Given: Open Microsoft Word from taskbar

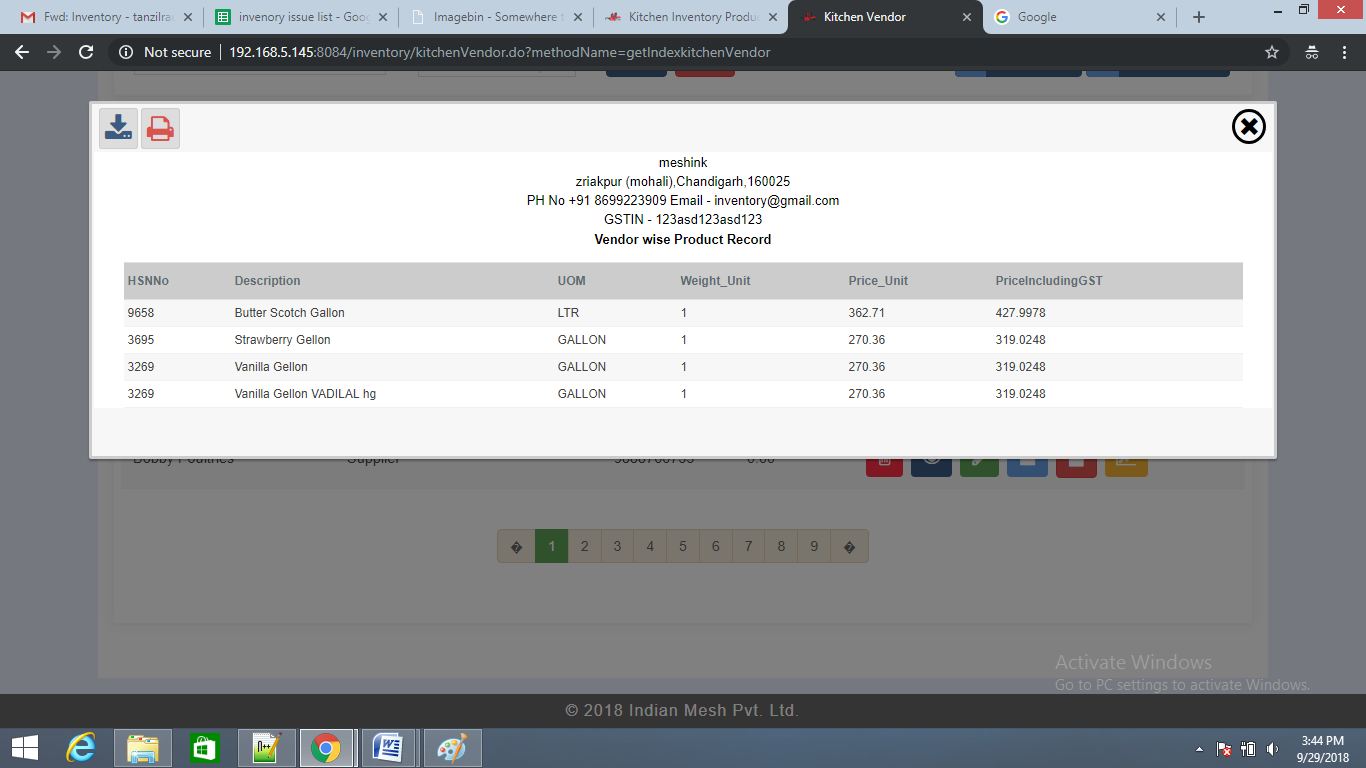Looking at the screenshot, I should click(x=388, y=747).
